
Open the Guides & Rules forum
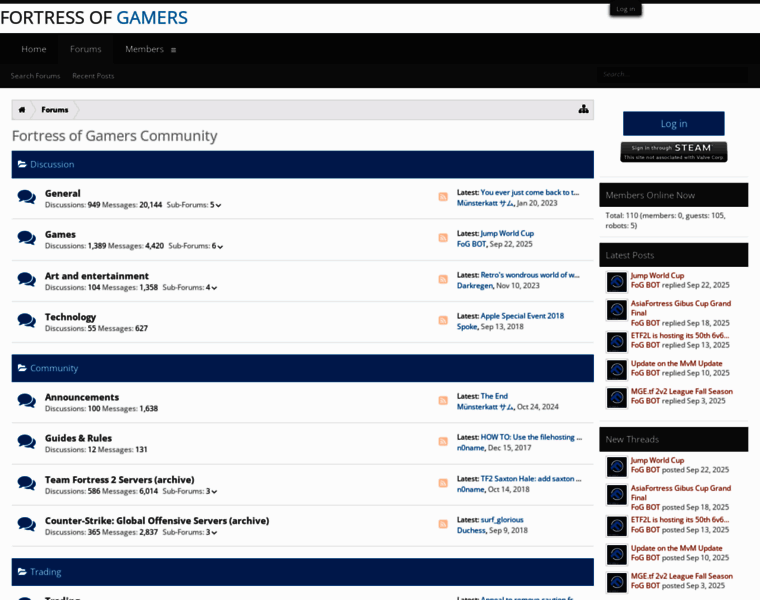[x=79, y=438]
